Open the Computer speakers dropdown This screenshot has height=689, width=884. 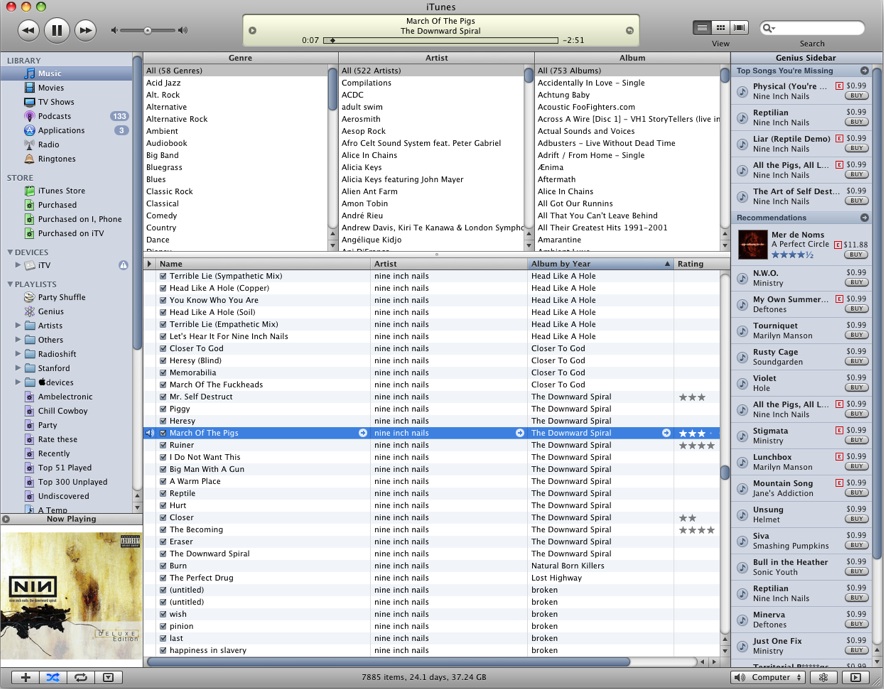pos(768,677)
